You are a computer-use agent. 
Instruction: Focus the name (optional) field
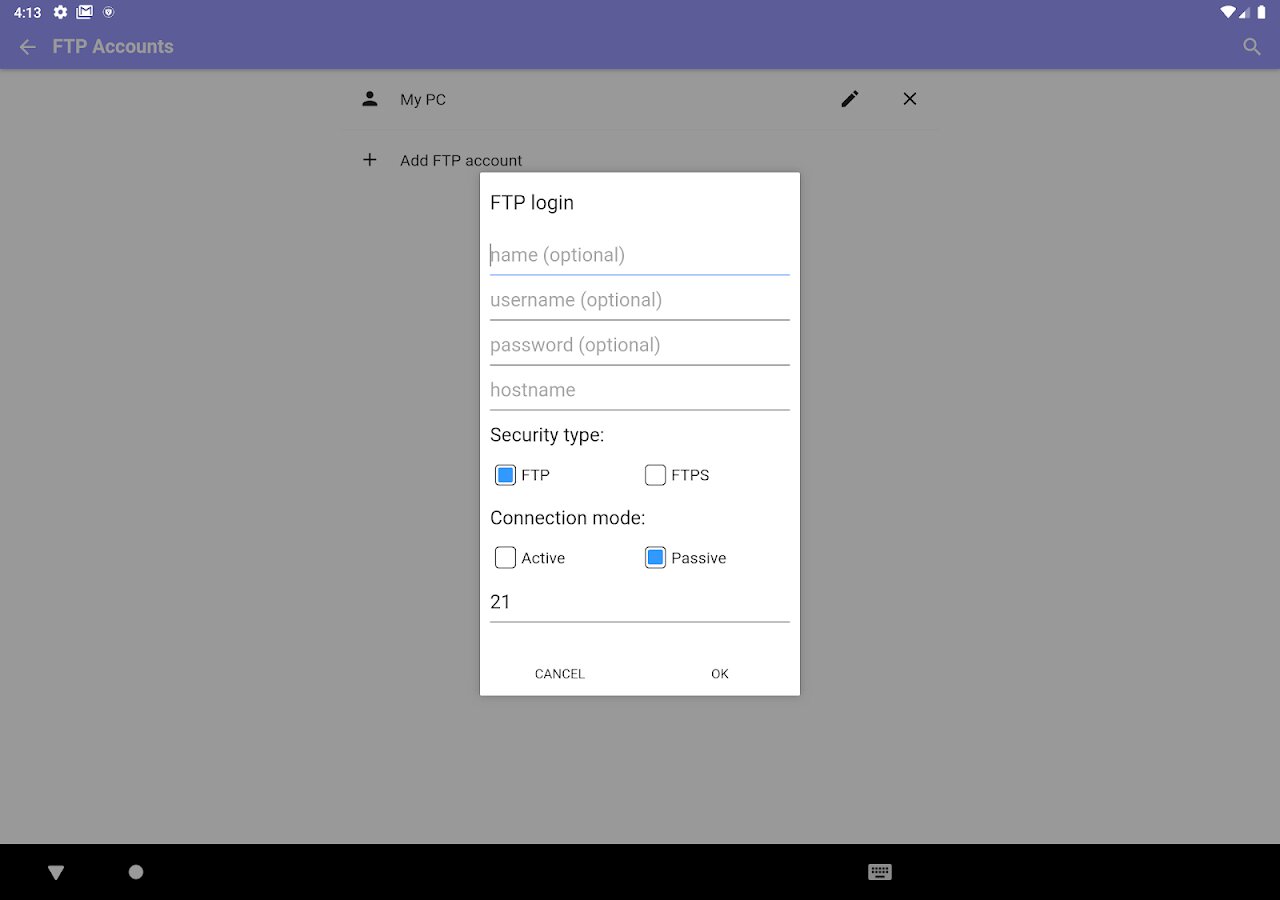click(640, 255)
